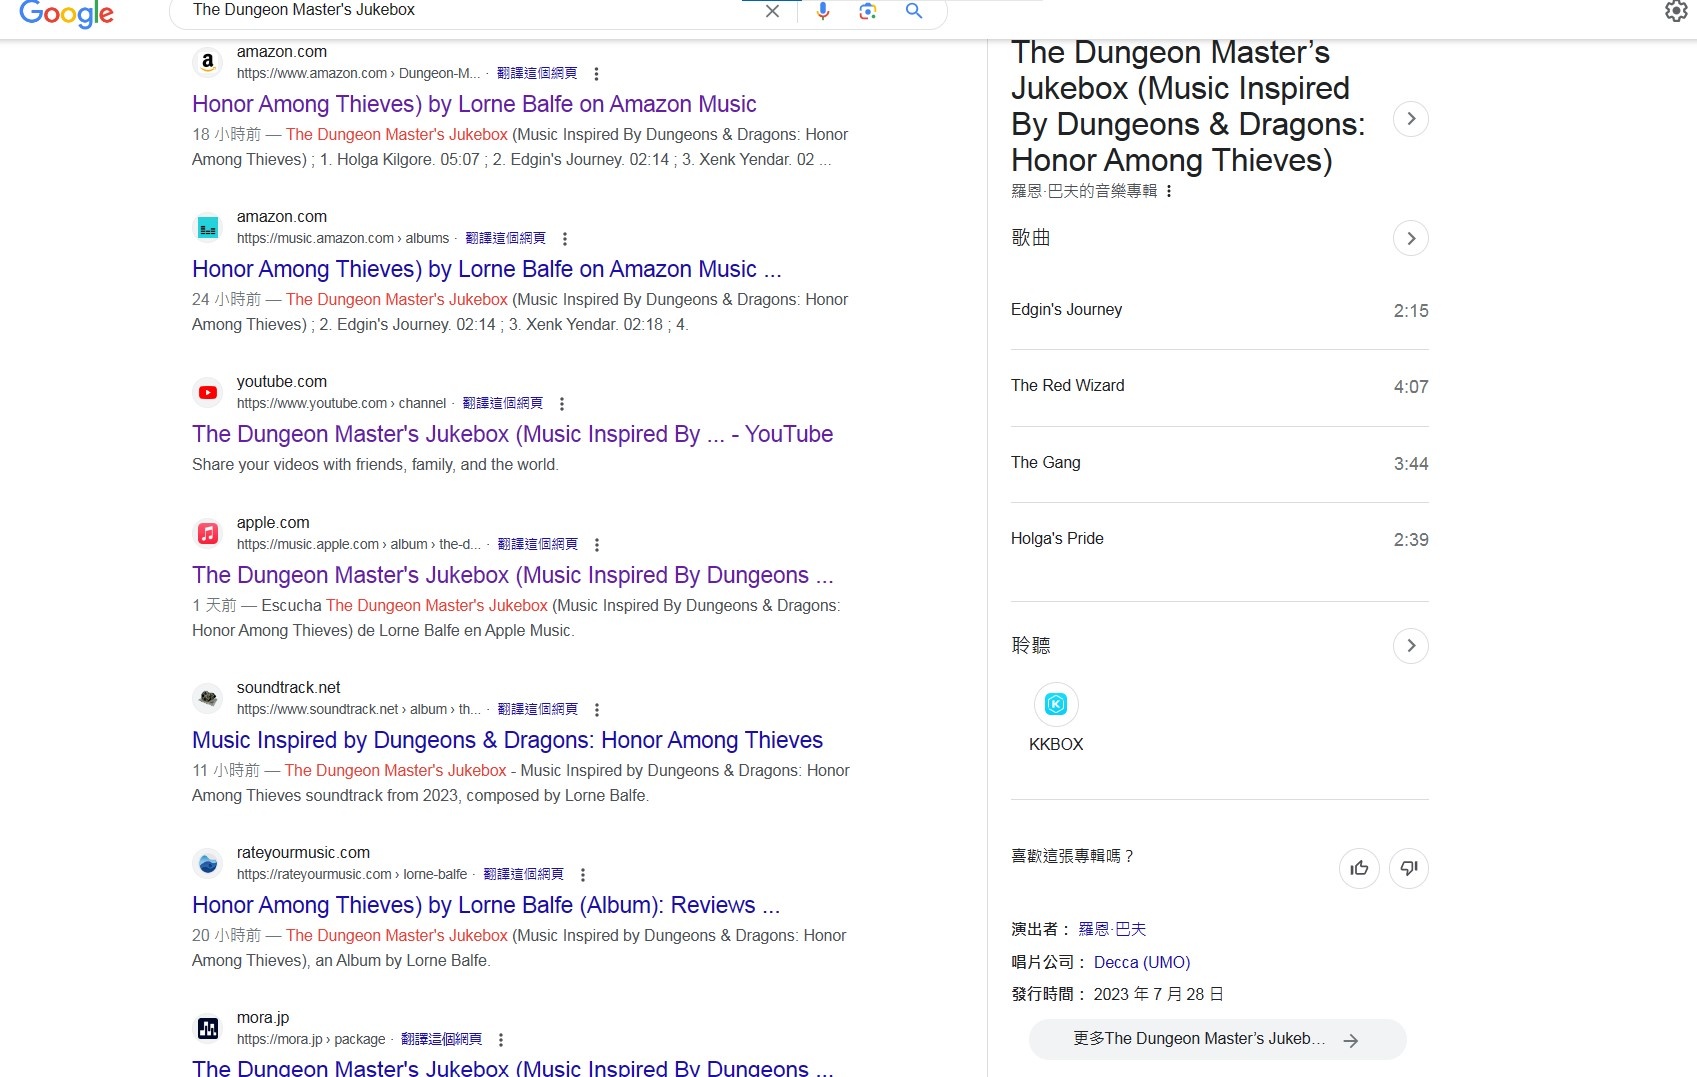Open the Google logo homepage
Screen dimensions: 1697x1077
(x=66, y=13)
